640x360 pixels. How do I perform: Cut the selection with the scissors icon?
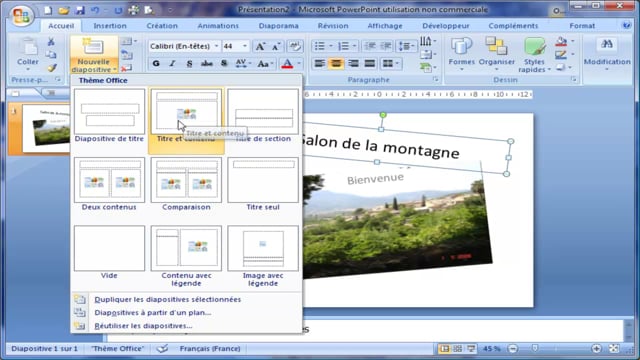coord(51,41)
